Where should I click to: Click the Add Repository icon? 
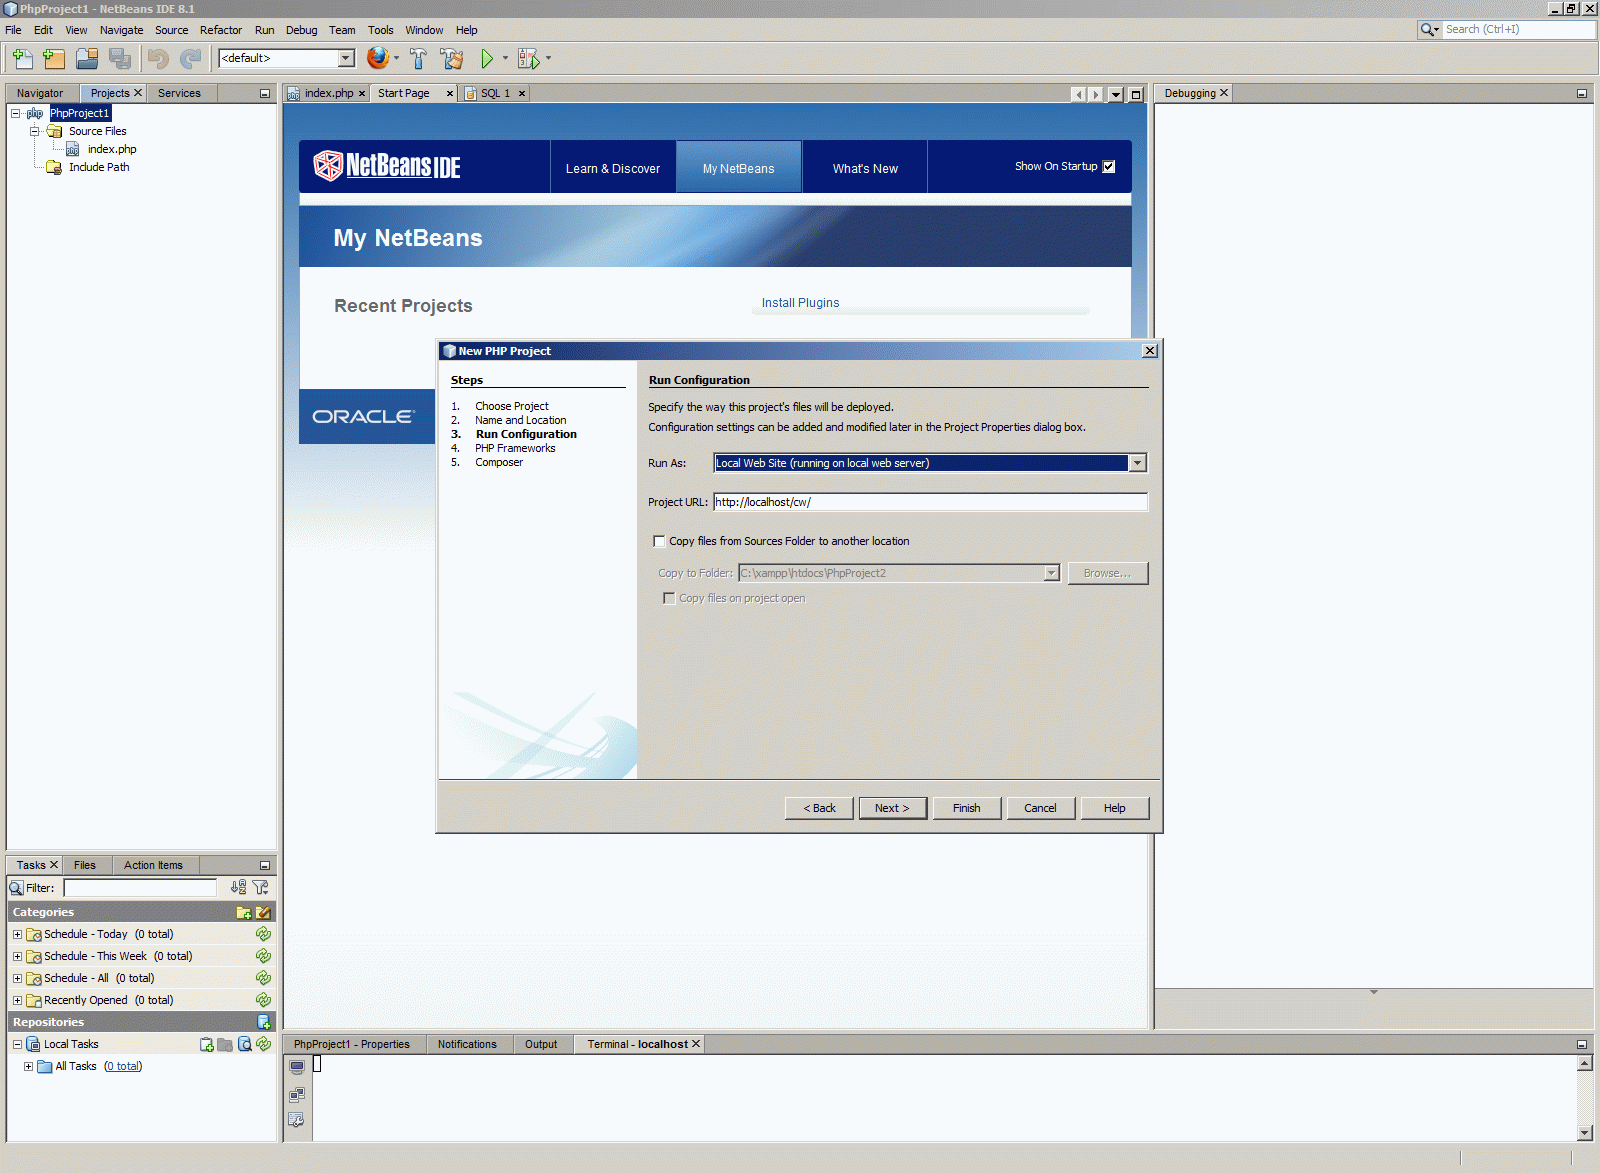click(264, 1022)
